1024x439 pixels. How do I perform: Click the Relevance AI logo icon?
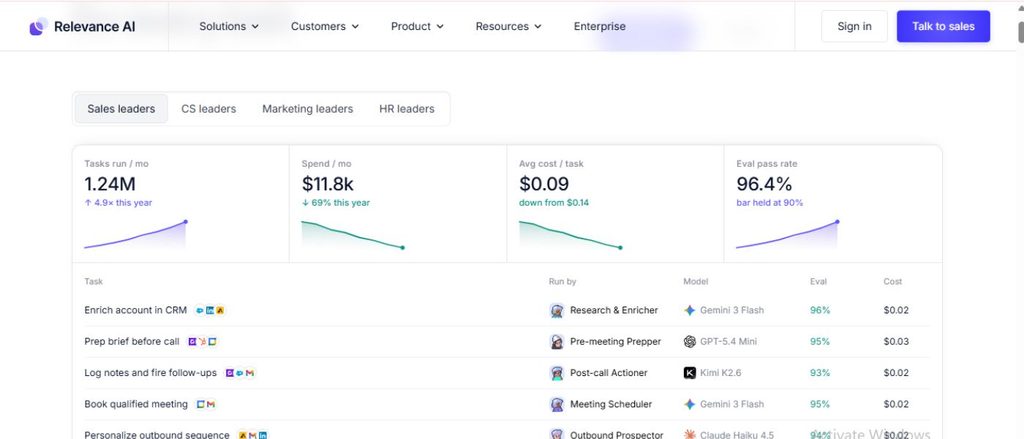click(x=39, y=26)
